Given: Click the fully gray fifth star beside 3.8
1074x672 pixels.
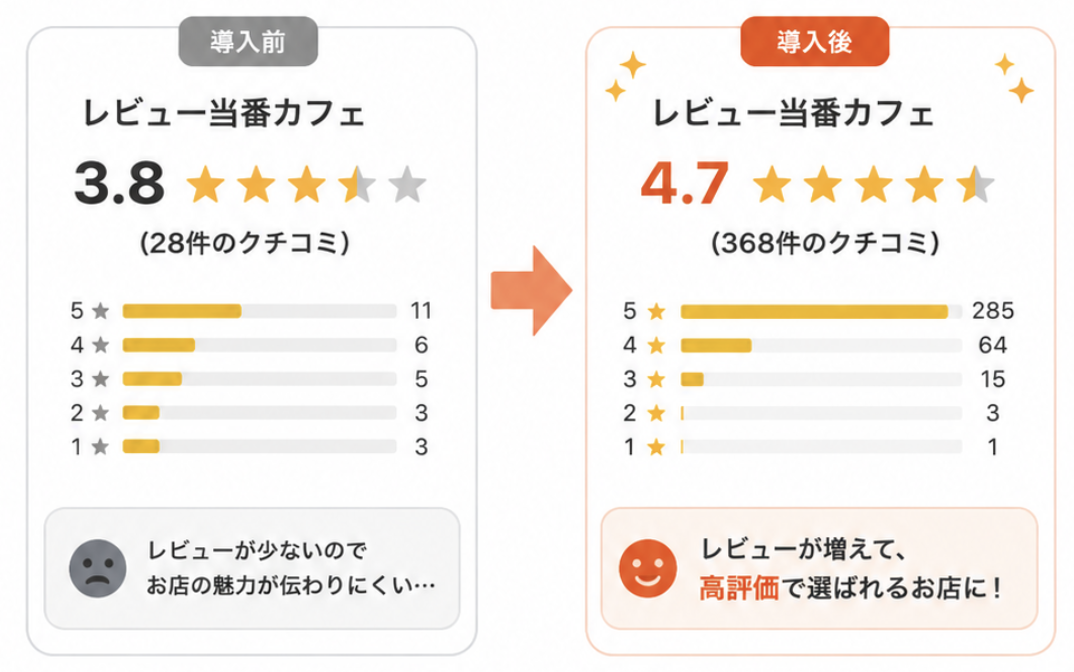Looking at the screenshot, I should tap(408, 184).
